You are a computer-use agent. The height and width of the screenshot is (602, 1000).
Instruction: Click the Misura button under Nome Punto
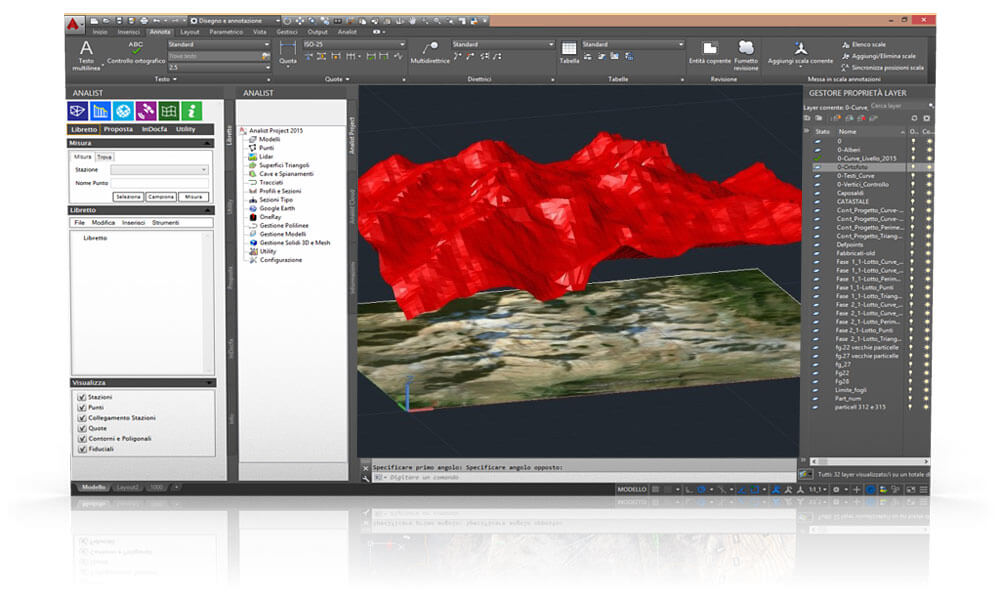click(x=194, y=197)
